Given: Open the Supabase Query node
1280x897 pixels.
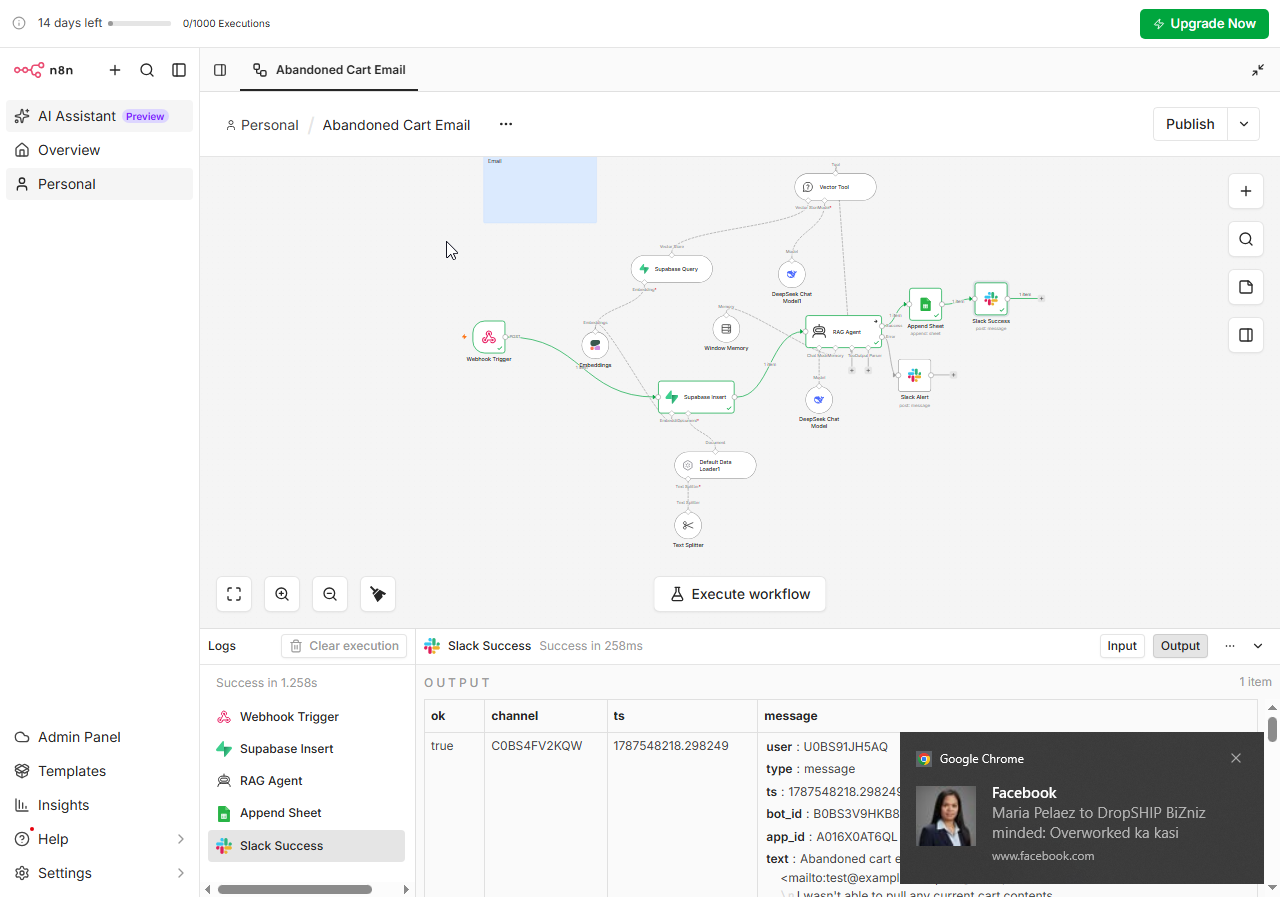Looking at the screenshot, I should coord(671,269).
